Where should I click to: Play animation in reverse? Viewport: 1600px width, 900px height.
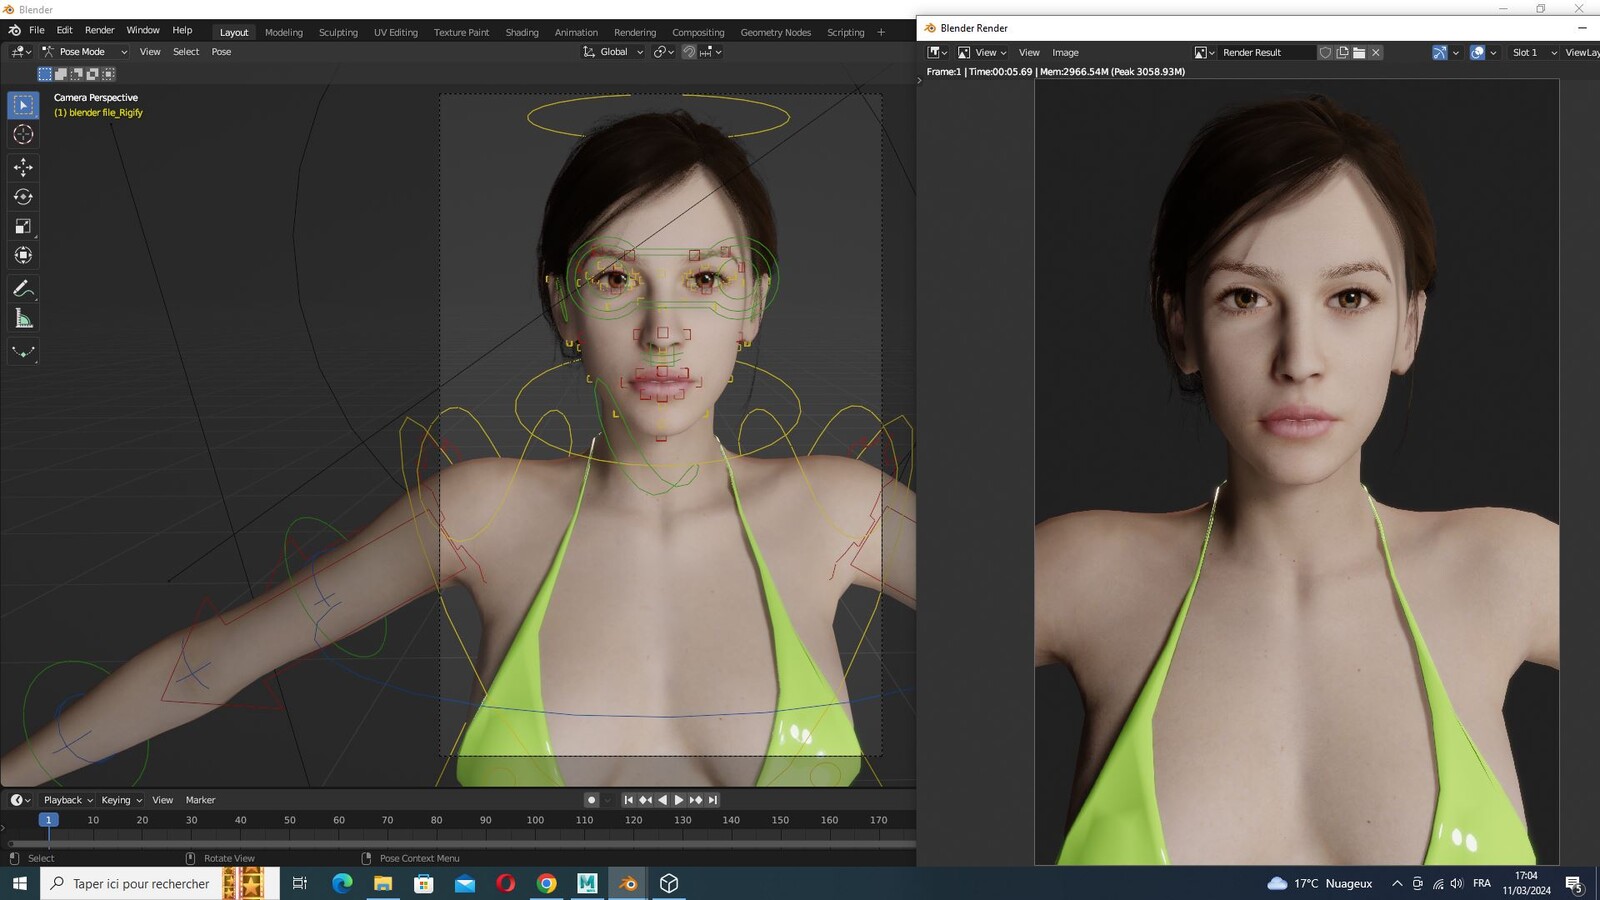(x=662, y=800)
